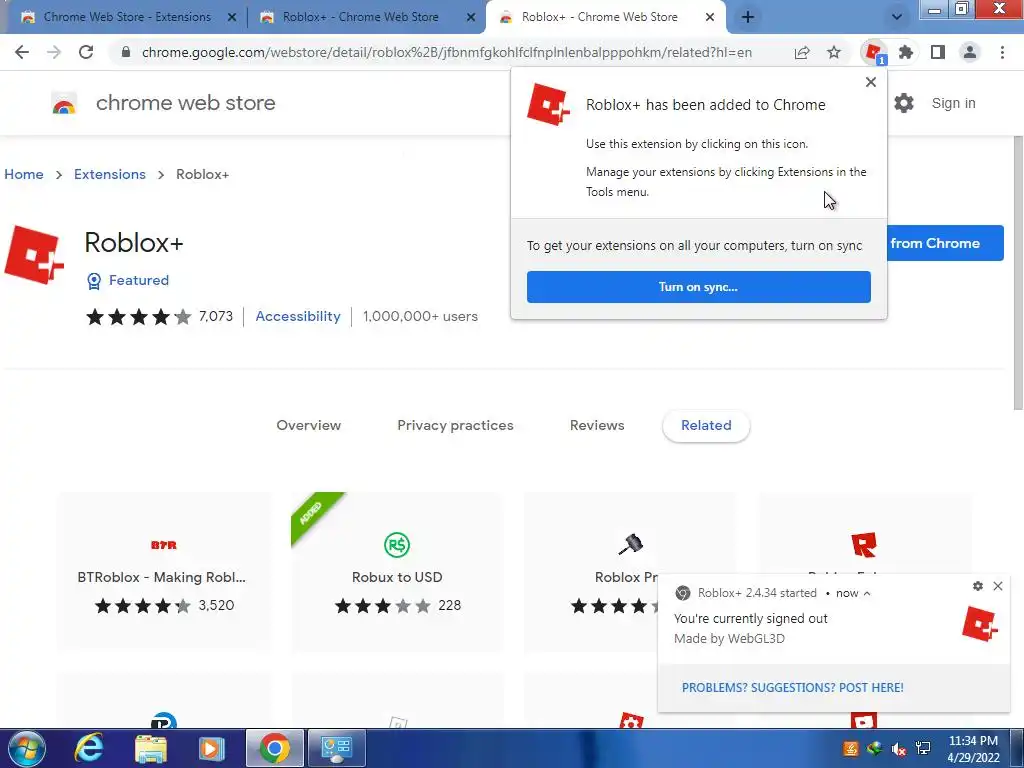Open the new tab plus button
1024x768 pixels.
click(x=748, y=18)
